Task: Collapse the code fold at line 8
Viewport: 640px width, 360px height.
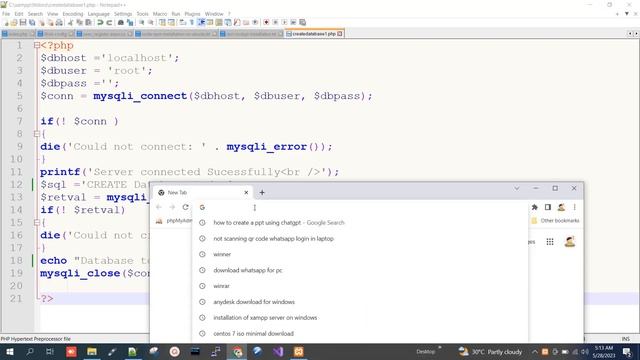Action: (37, 134)
